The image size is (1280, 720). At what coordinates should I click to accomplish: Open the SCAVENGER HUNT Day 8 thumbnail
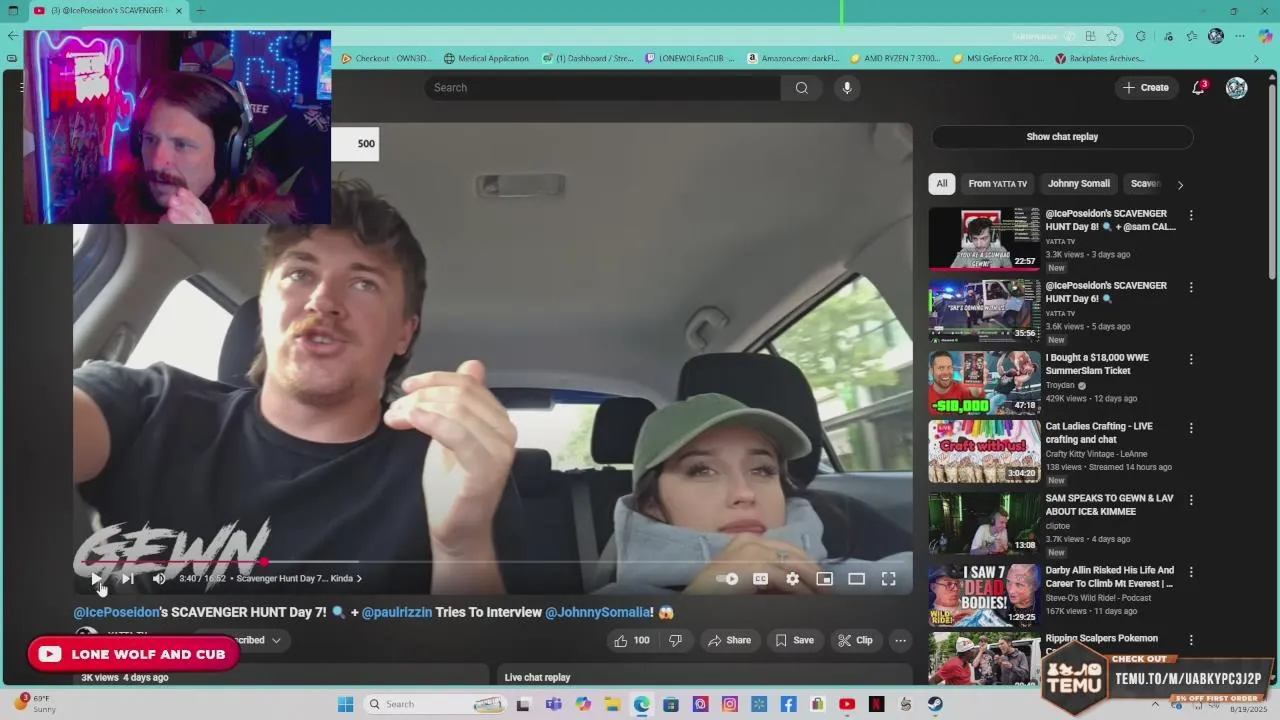[984, 238]
